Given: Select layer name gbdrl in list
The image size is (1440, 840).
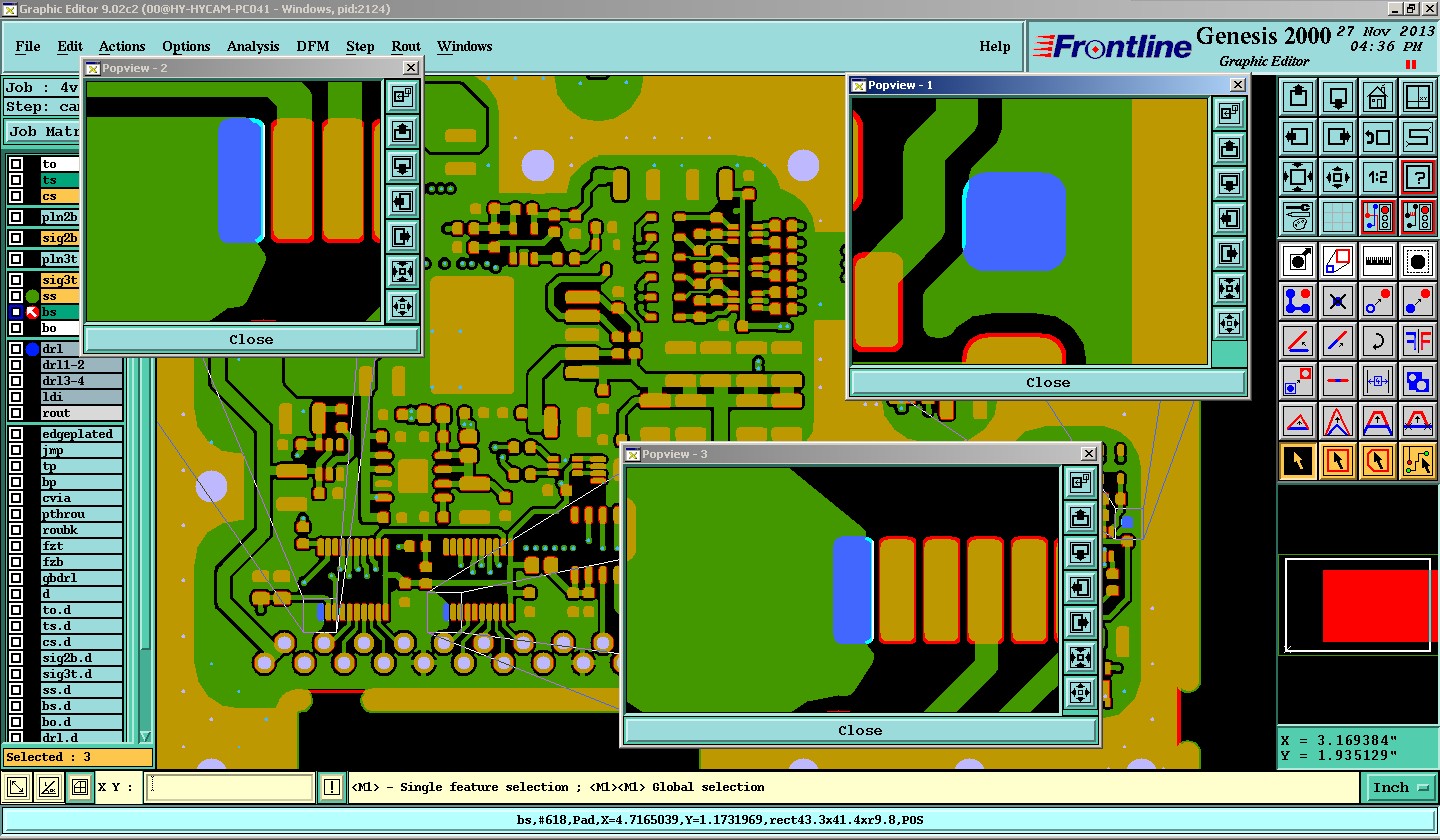Looking at the screenshot, I should pyautogui.click(x=81, y=578).
